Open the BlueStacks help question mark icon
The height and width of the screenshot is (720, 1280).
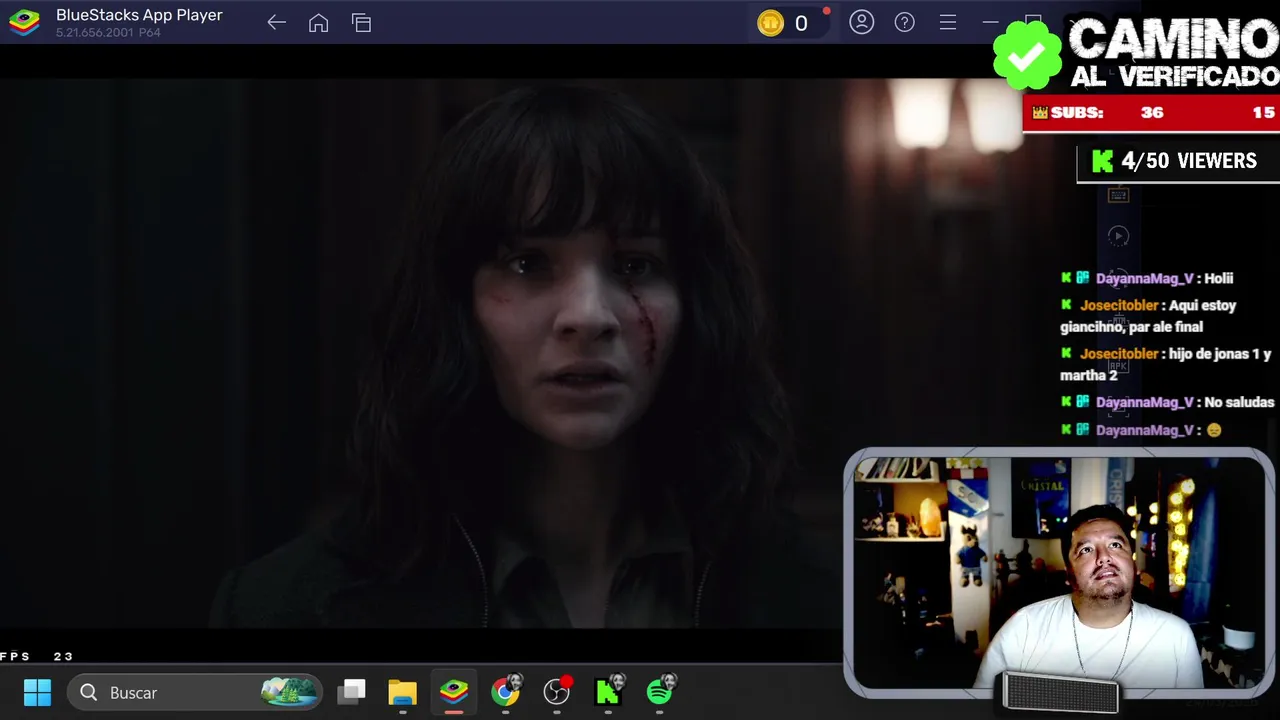pos(904,22)
